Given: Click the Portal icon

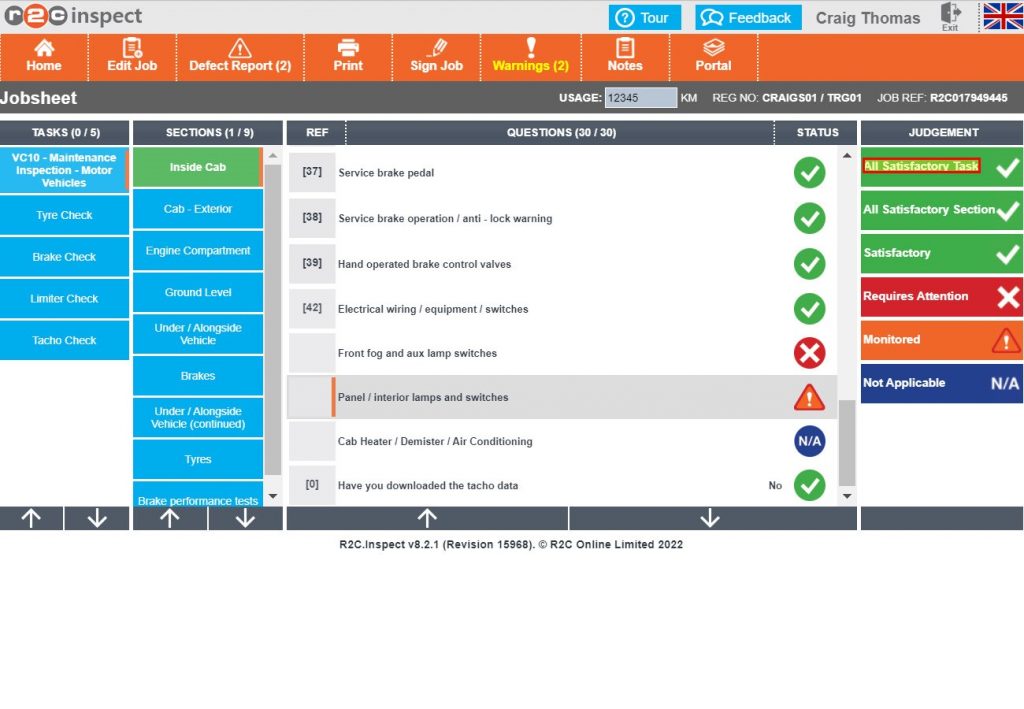Looking at the screenshot, I should [x=713, y=58].
